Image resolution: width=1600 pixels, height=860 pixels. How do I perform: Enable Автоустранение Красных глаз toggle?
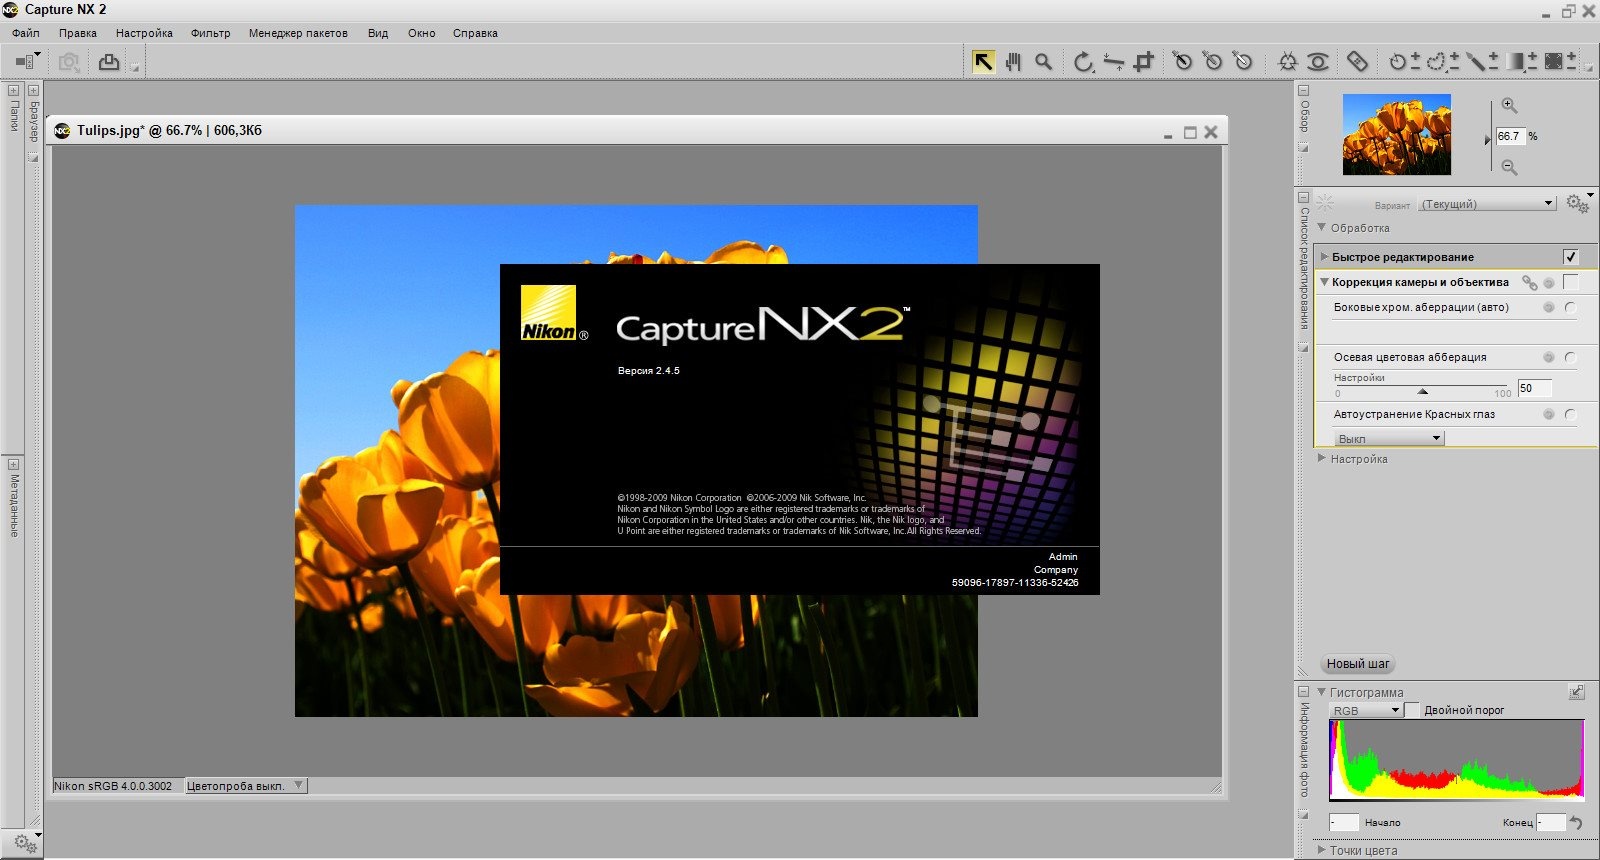(x=1570, y=414)
